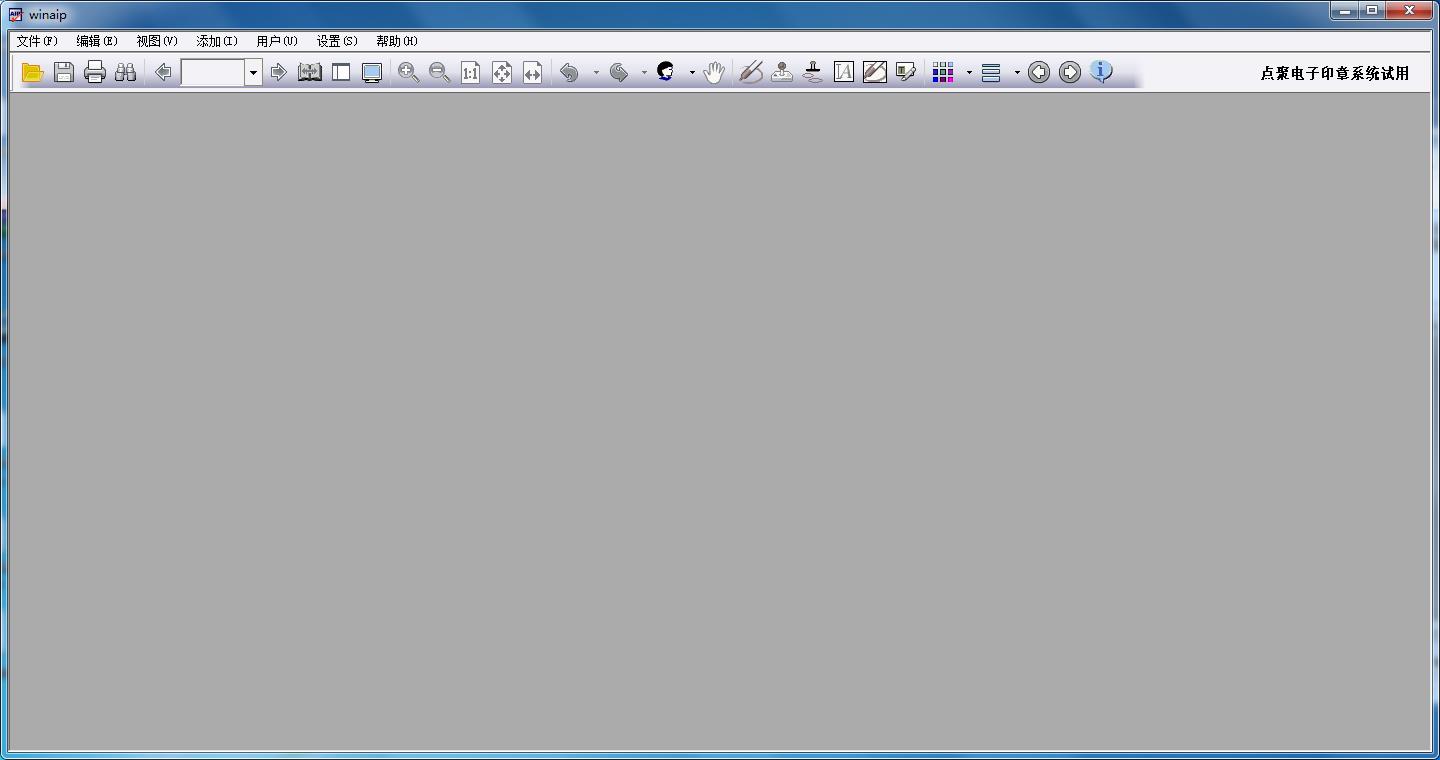Viewport: 1440px width, 760px height.
Task: Open the 文件(F) menu
Action: click(x=37, y=41)
